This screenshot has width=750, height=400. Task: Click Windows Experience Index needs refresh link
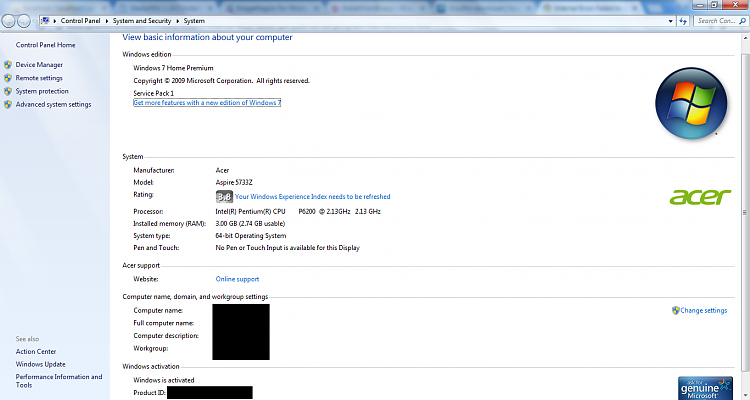312,197
